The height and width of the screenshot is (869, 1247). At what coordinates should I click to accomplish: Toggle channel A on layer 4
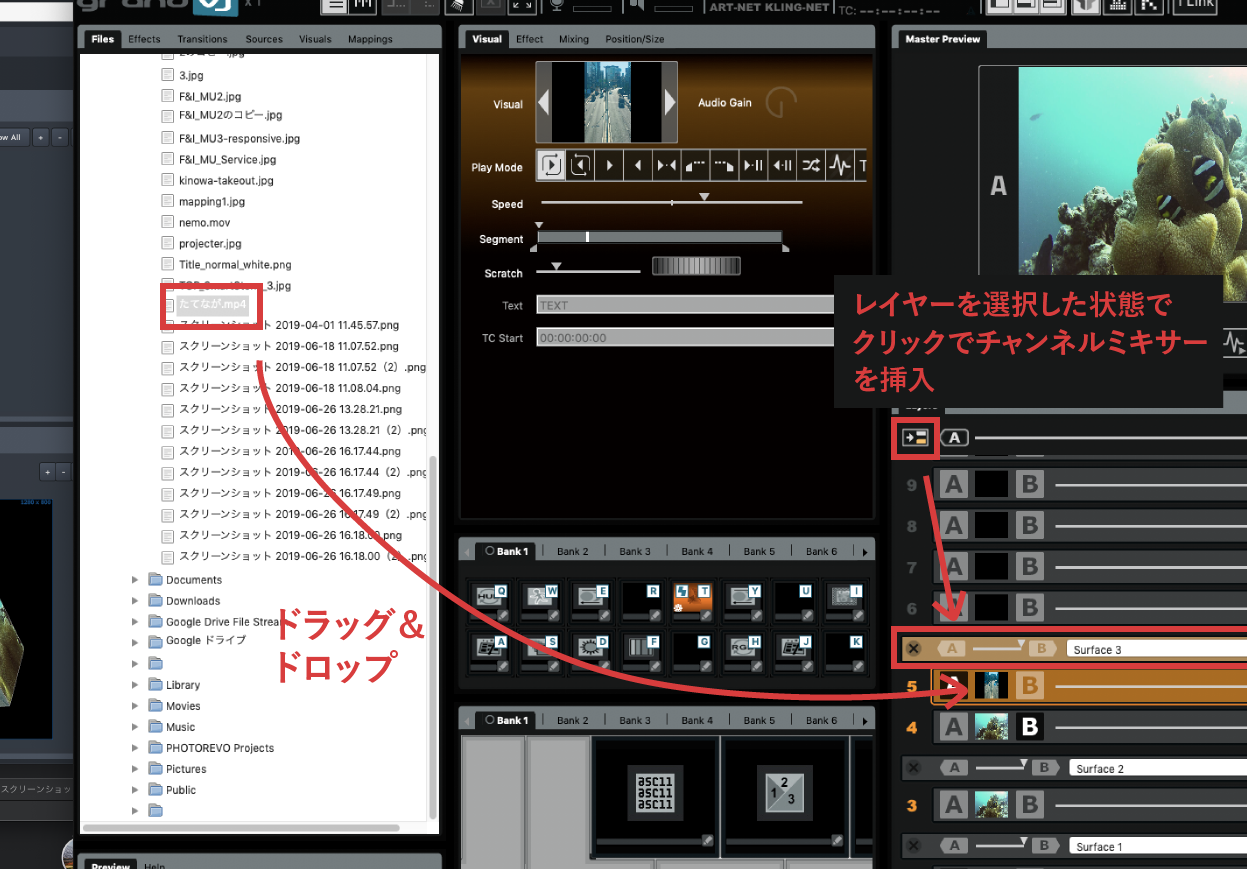(x=954, y=727)
